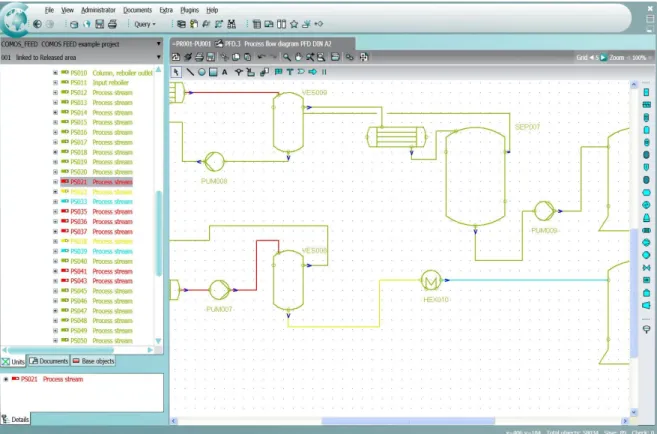657x434 pixels.
Task: Expand the PS039 Process stream node
Action: (55, 251)
